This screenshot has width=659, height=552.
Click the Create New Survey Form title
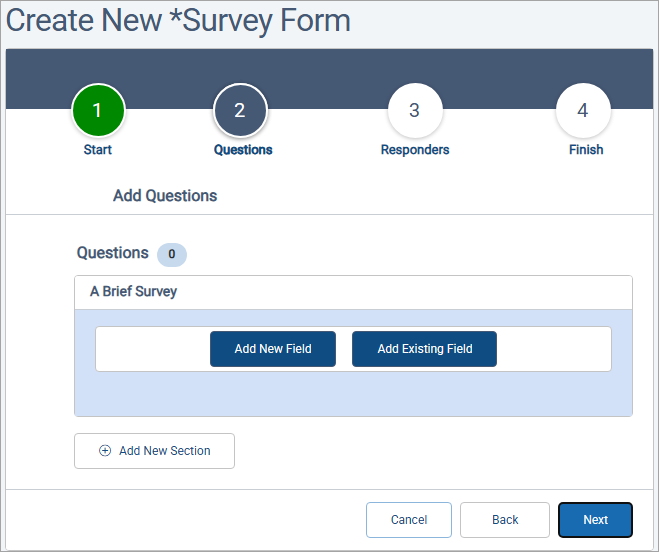(179, 20)
